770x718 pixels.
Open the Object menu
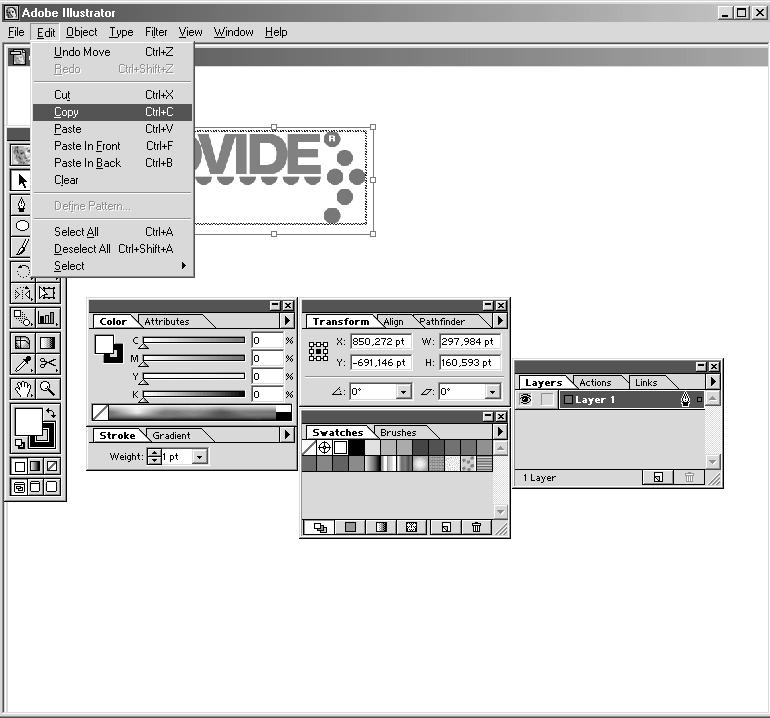[x=82, y=32]
